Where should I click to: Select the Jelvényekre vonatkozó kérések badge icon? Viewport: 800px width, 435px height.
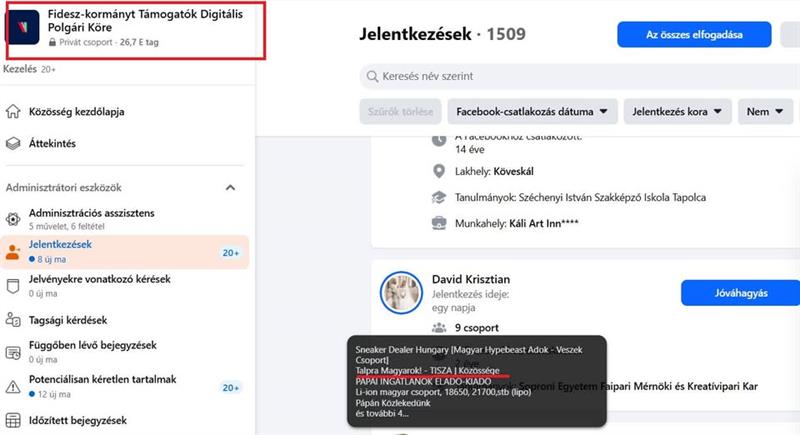(x=13, y=285)
